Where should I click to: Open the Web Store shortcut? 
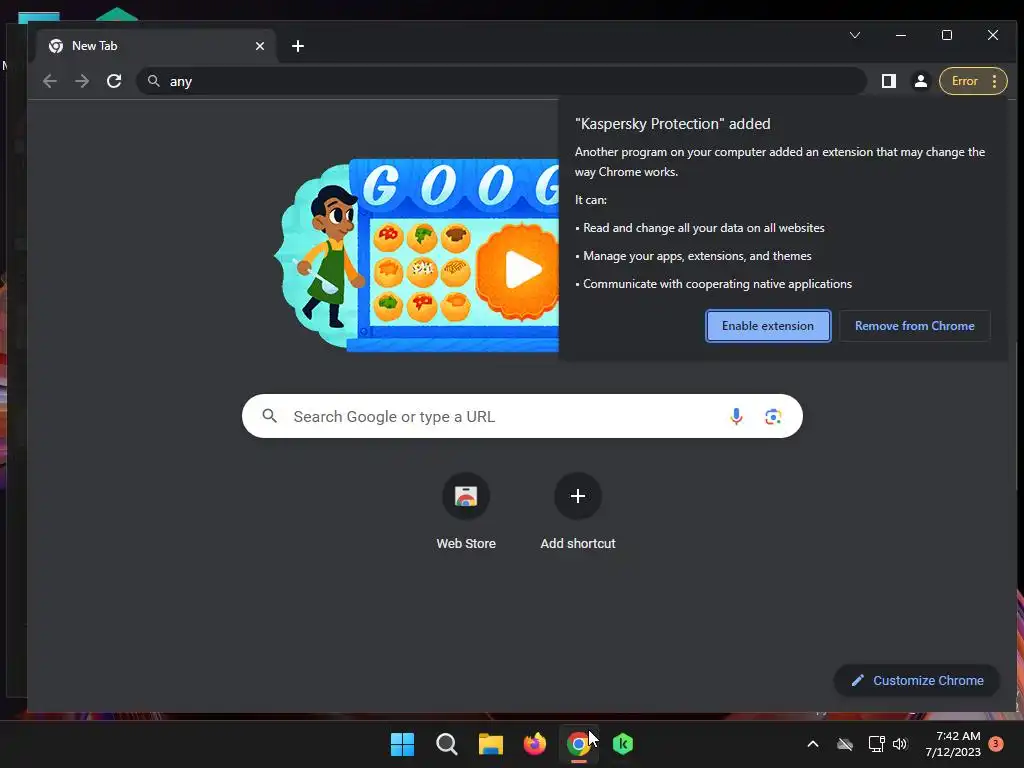(x=466, y=513)
